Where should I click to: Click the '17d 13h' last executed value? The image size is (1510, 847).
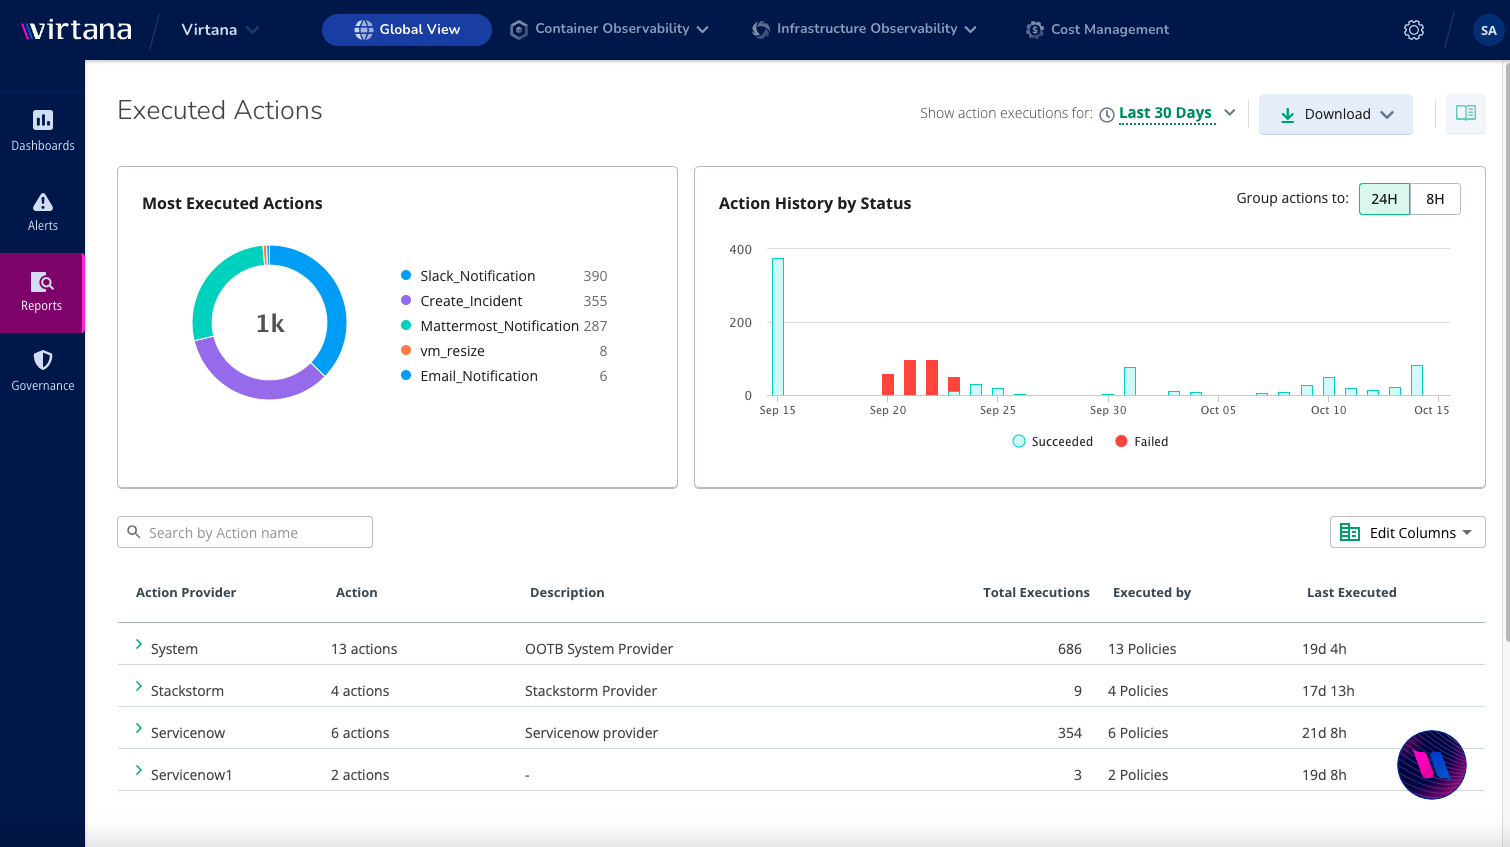tap(1328, 691)
